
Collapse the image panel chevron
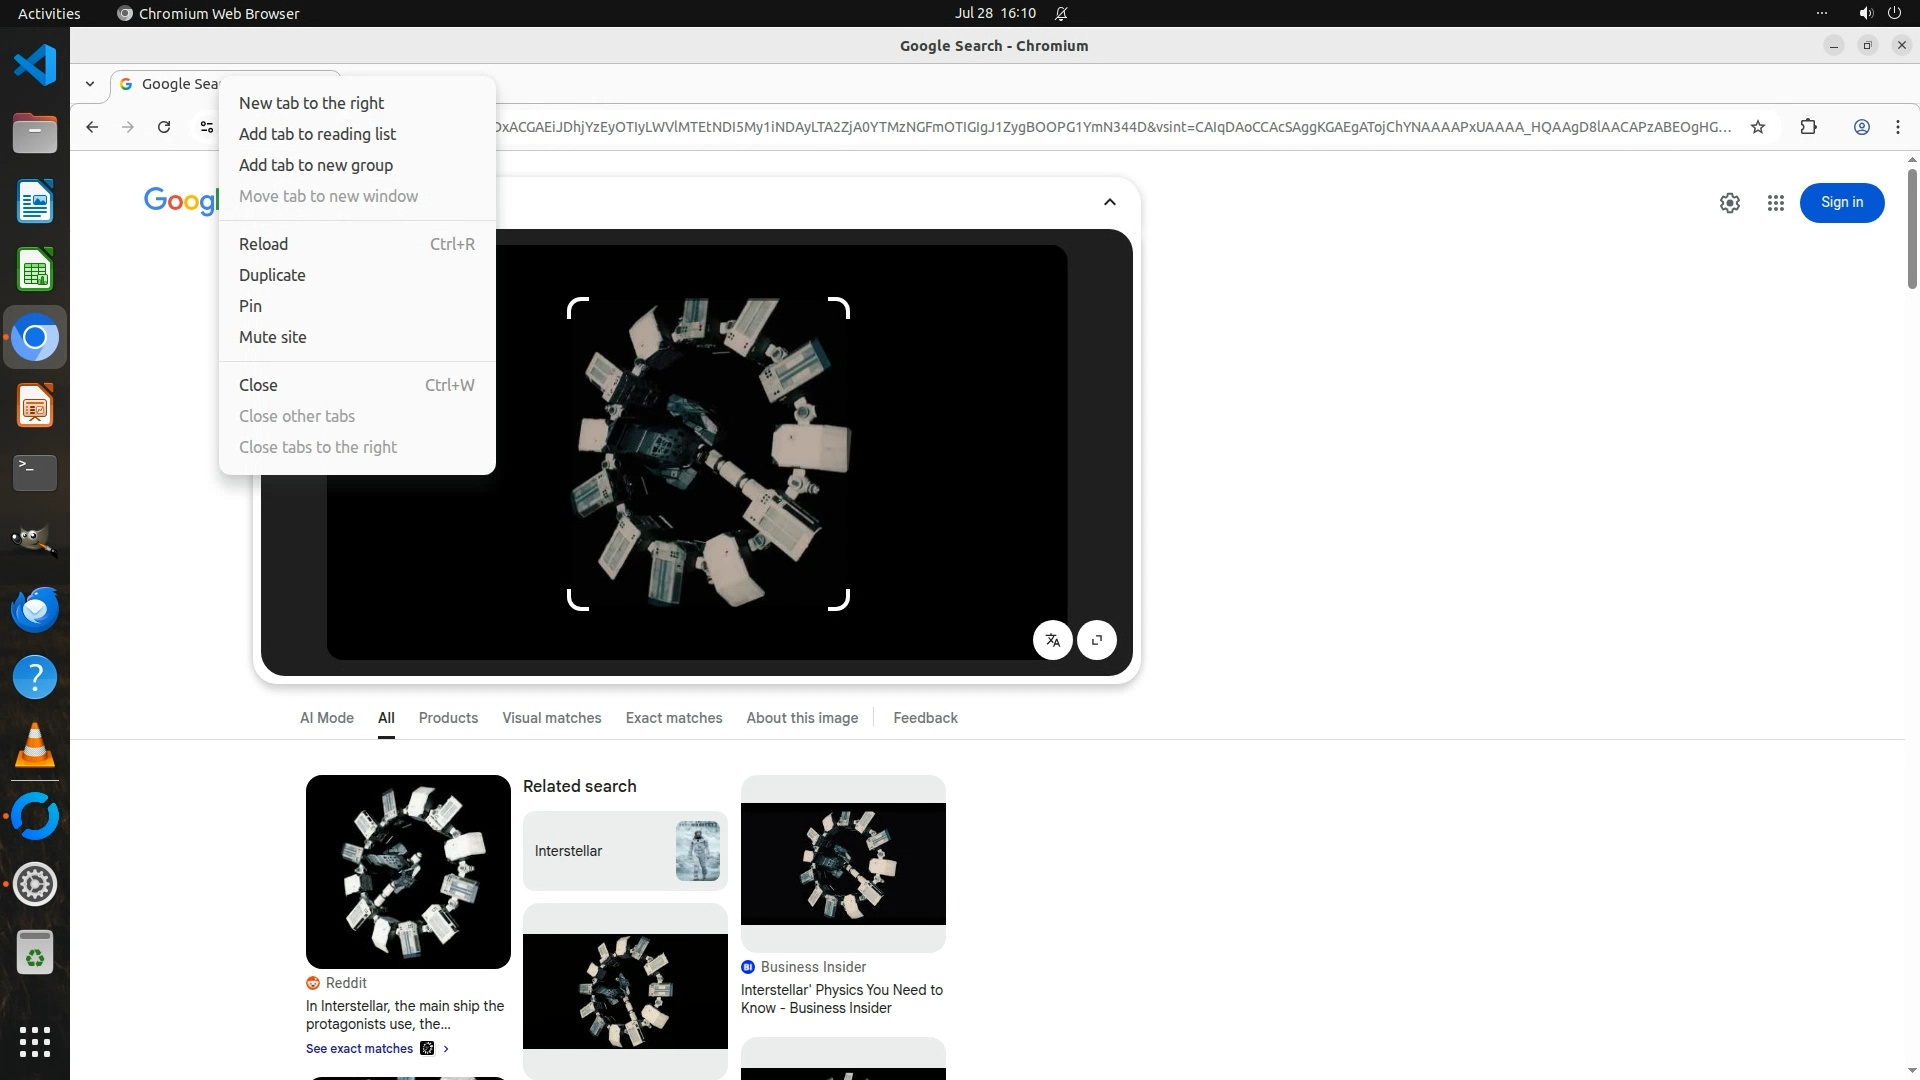[1109, 202]
